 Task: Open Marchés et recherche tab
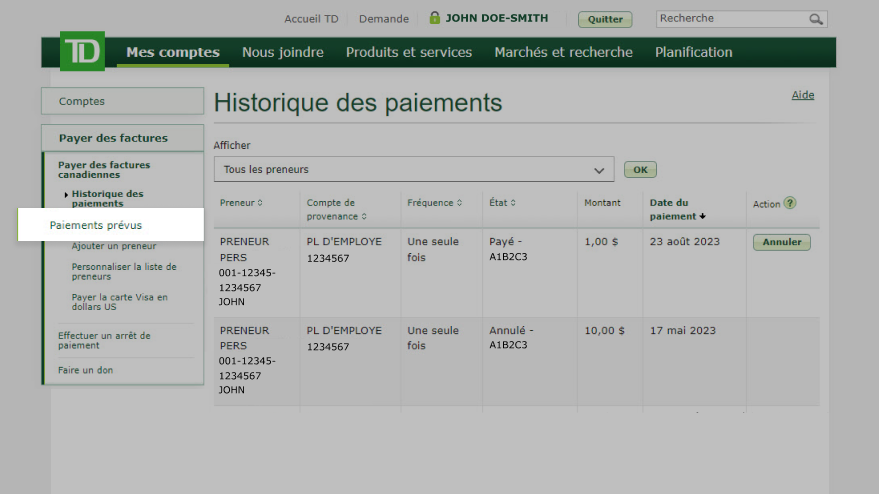coord(563,52)
